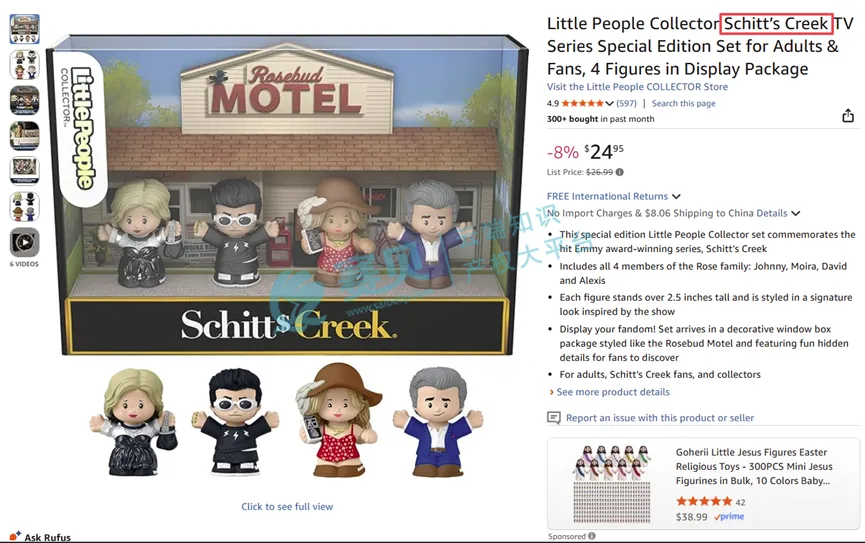Expand the shipping to China Details chevron
The height and width of the screenshot is (543, 865).
point(795,214)
